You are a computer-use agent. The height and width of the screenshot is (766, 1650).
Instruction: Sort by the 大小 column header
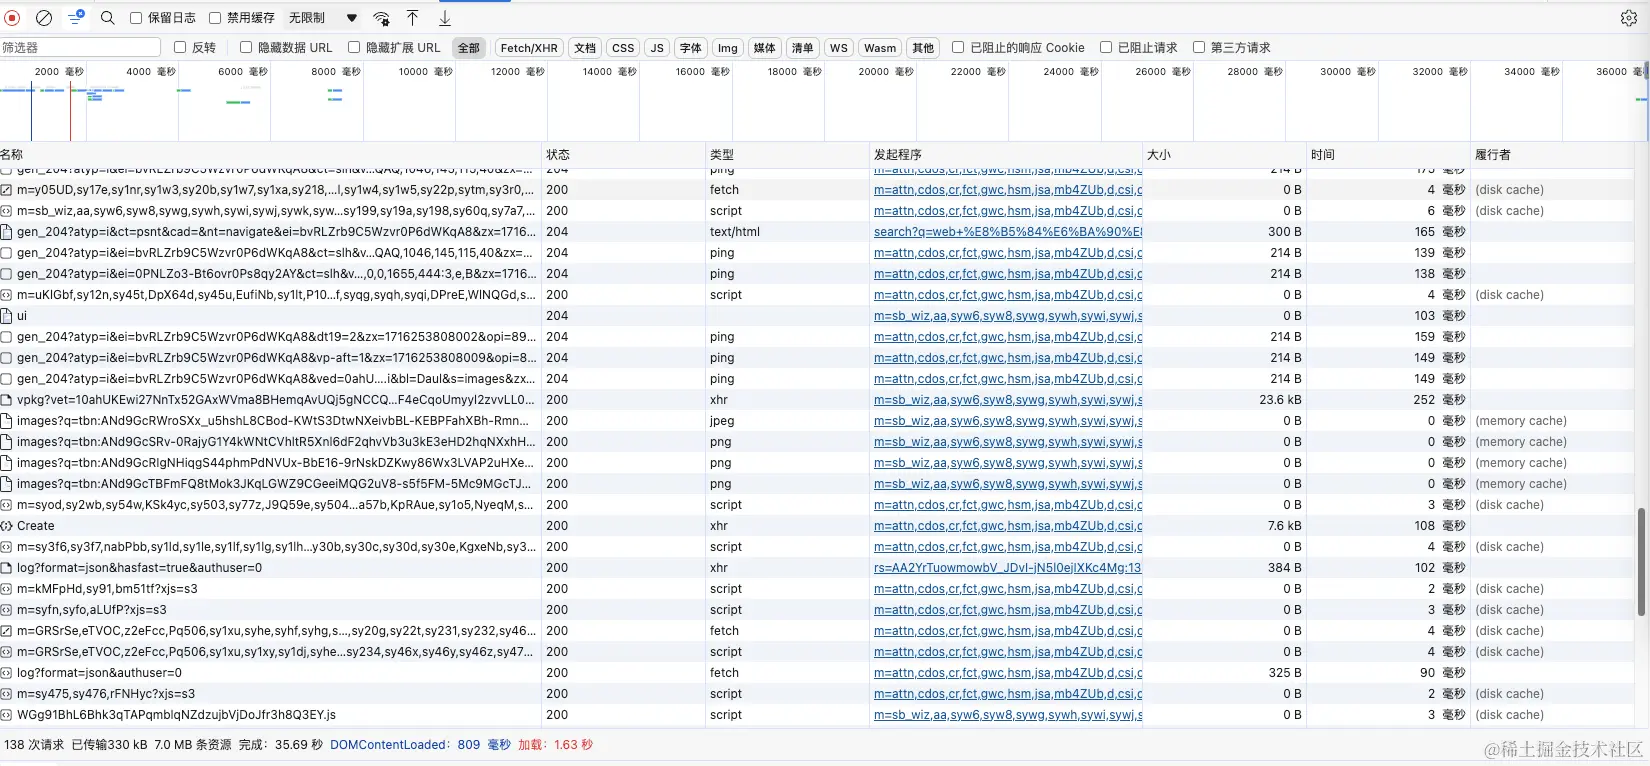[x=1225, y=155]
